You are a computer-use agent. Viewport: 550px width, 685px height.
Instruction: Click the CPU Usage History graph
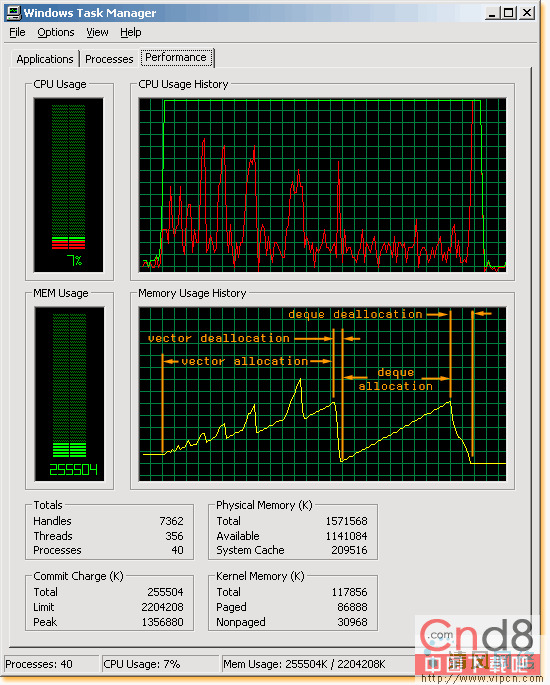click(322, 185)
